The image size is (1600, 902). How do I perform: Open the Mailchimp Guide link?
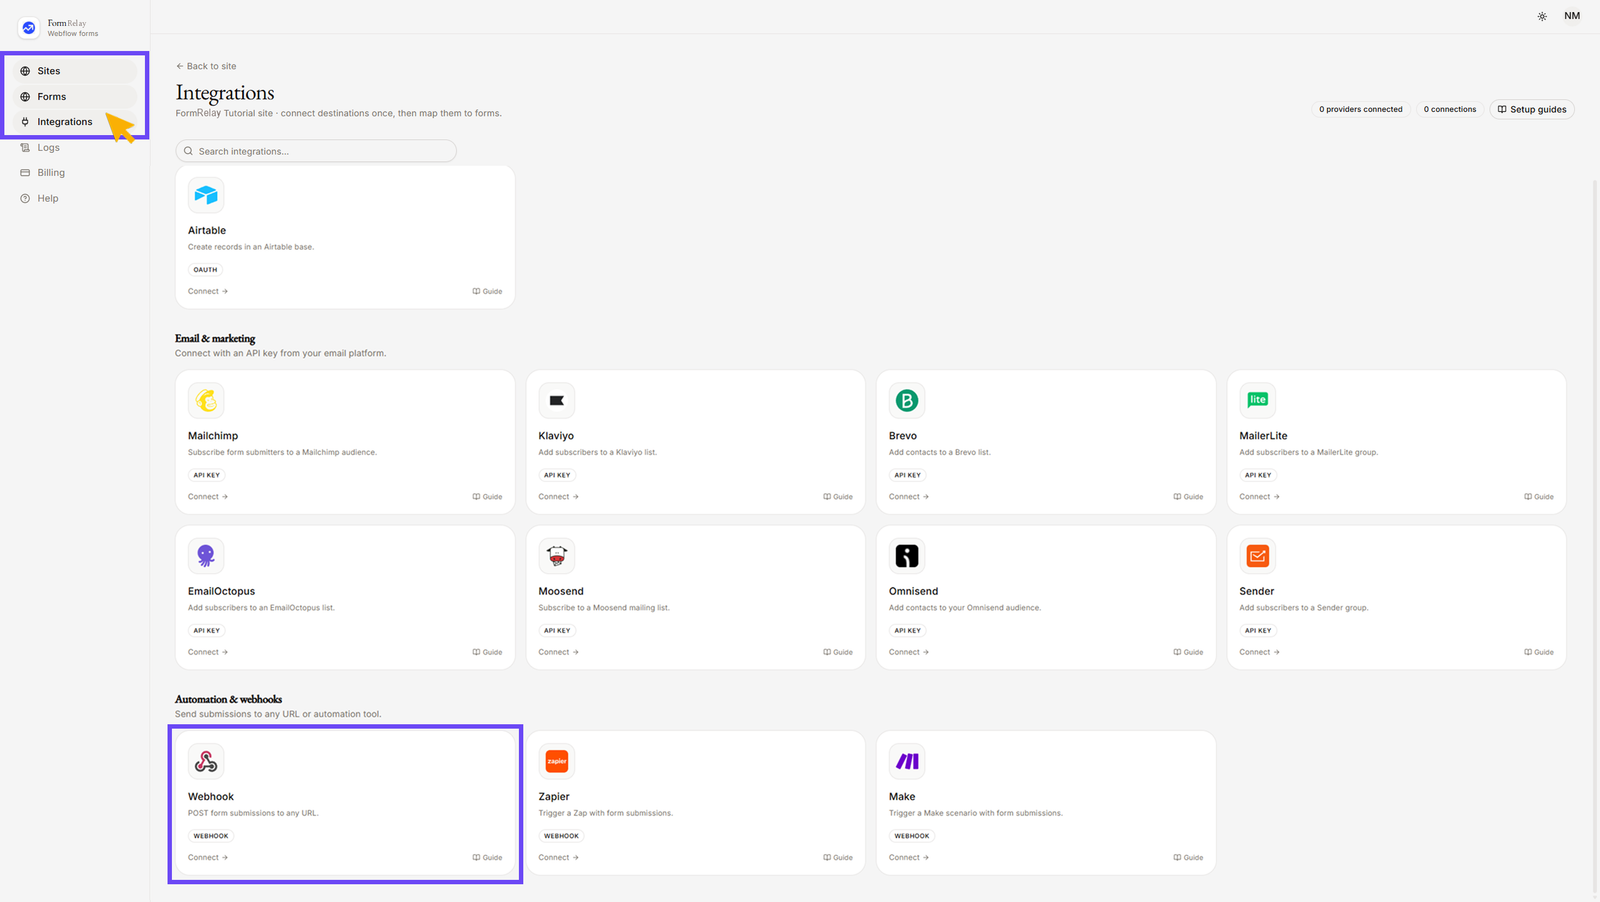pos(488,497)
